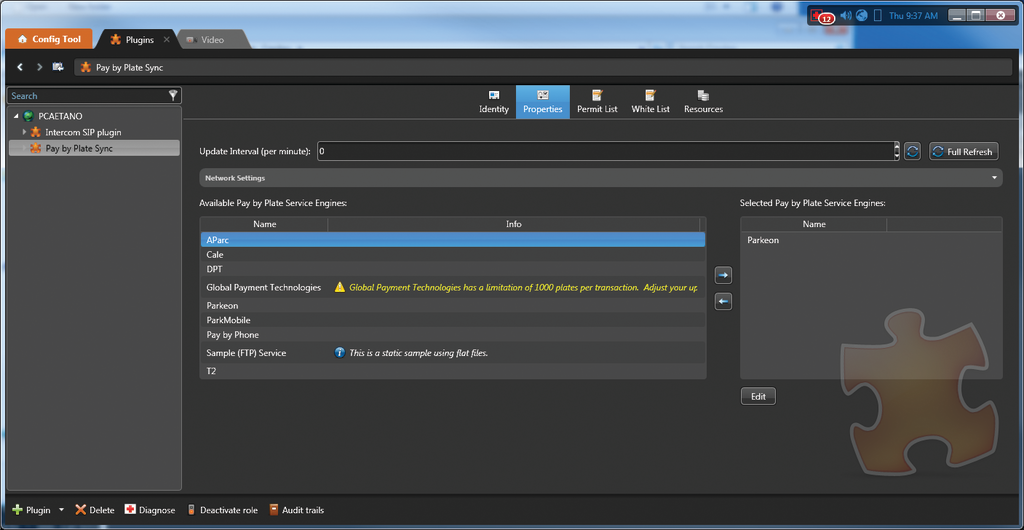Open the Identity tab

494,102
